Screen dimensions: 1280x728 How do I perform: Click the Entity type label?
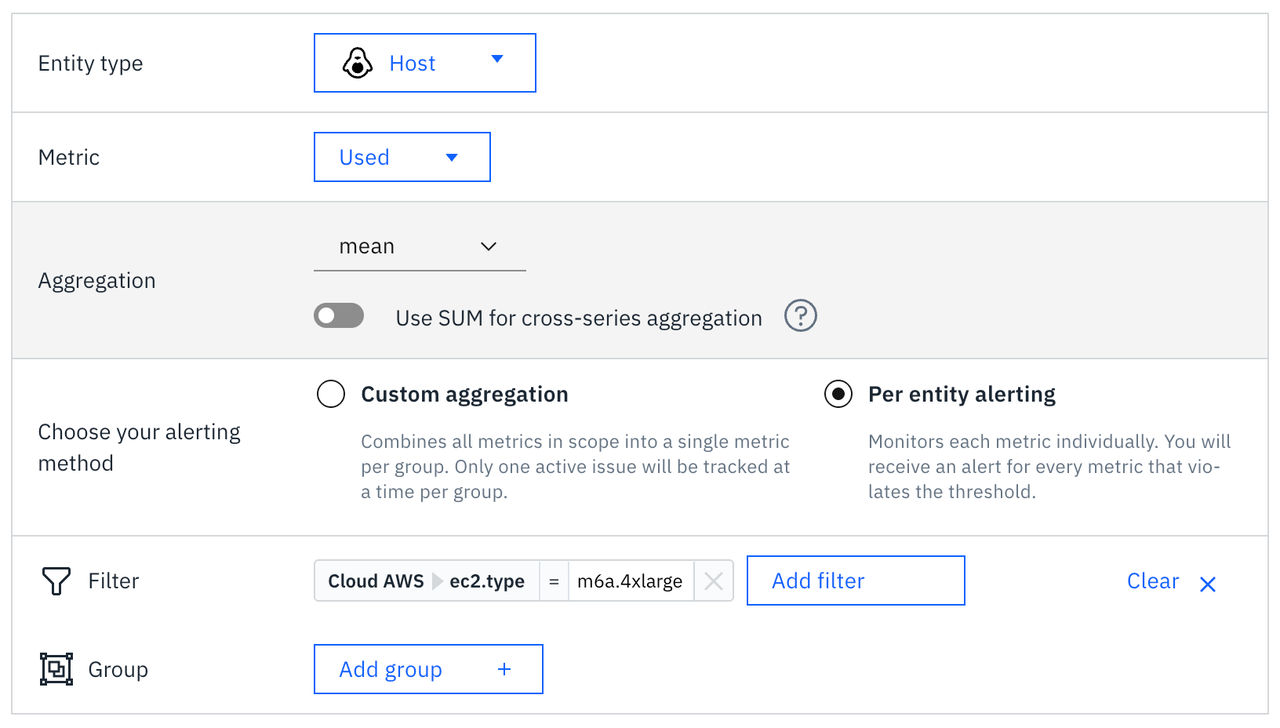click(90, 63)
